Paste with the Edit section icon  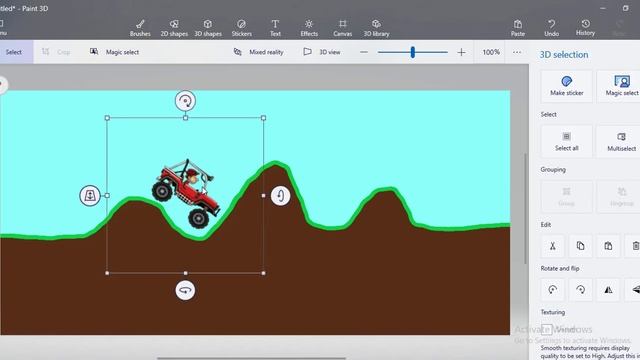(x=608, y=246)
